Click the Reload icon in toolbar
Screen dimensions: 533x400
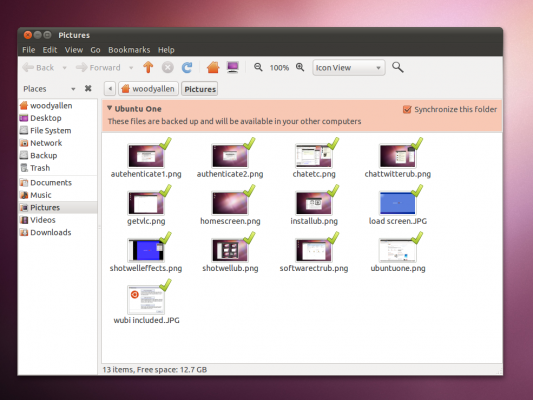click(x=187, y=67)
